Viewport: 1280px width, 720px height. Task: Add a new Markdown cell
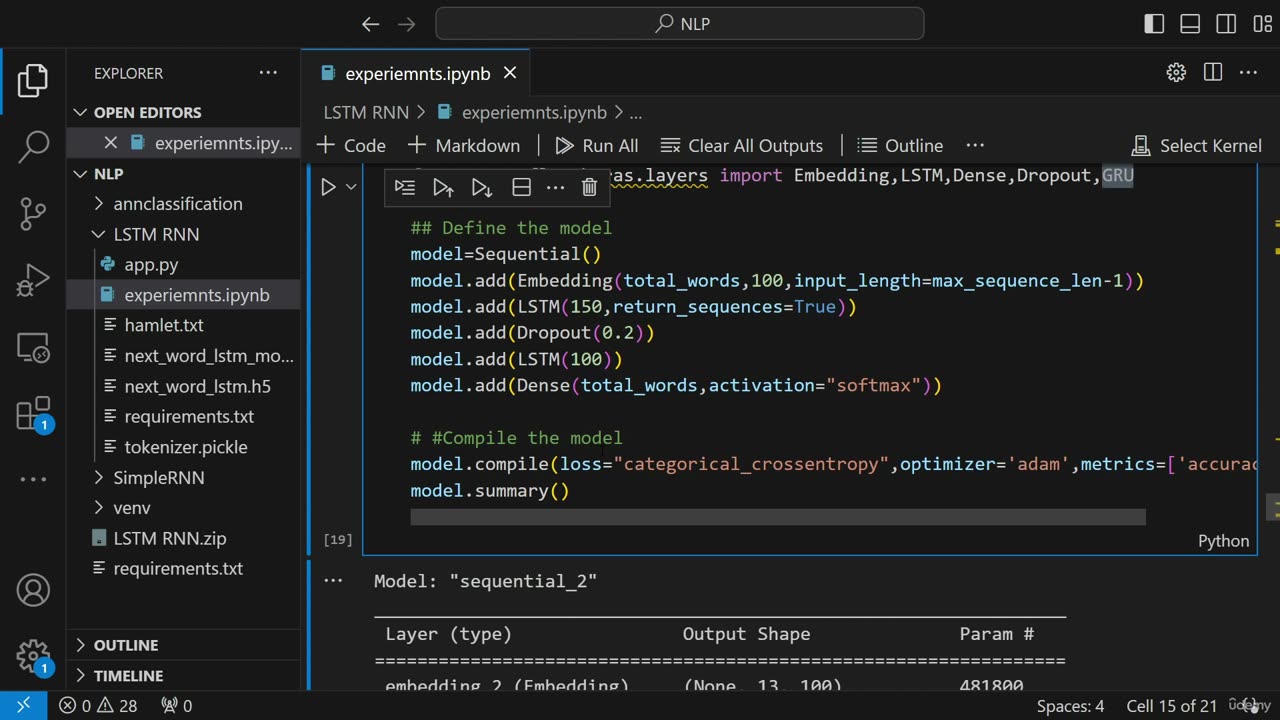pyautogui.click(x=464, y=145)
